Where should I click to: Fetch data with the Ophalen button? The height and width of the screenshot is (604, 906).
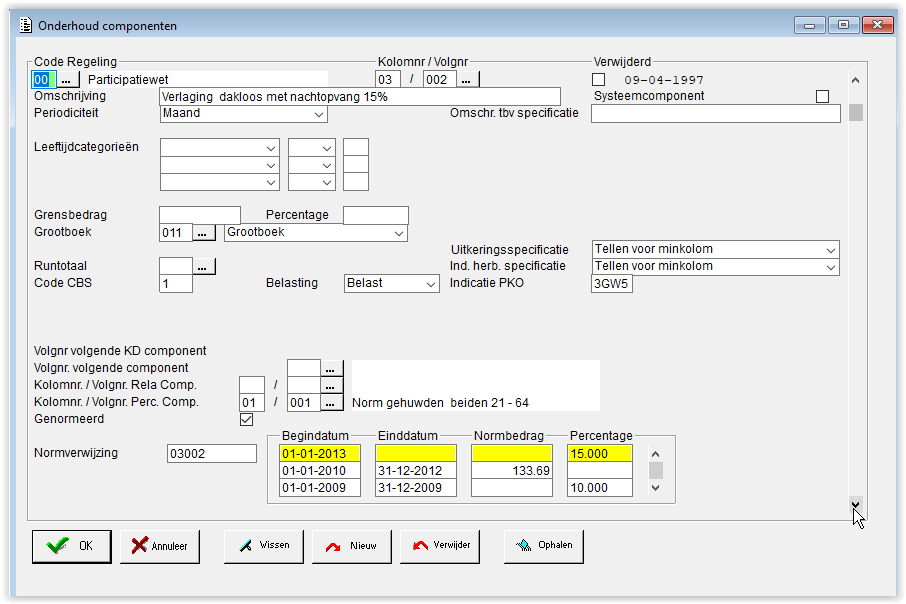pyautogui.click(x=544, y=546)
